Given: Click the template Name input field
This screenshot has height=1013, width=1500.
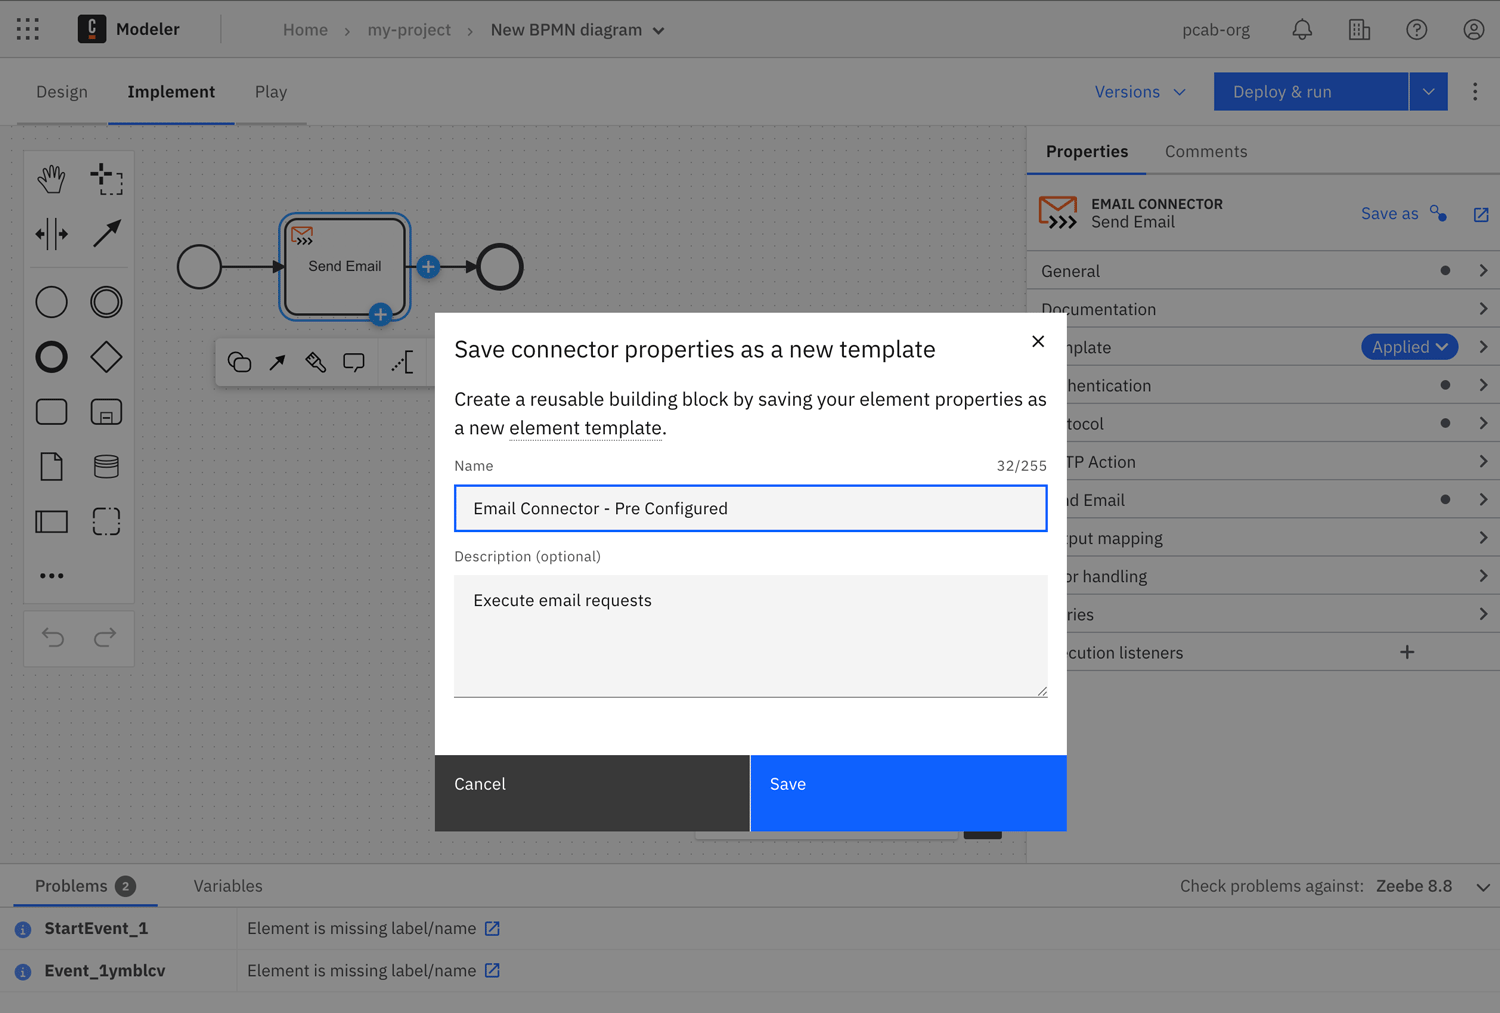Looking at the screenshot, I should (x=750, y=508).
